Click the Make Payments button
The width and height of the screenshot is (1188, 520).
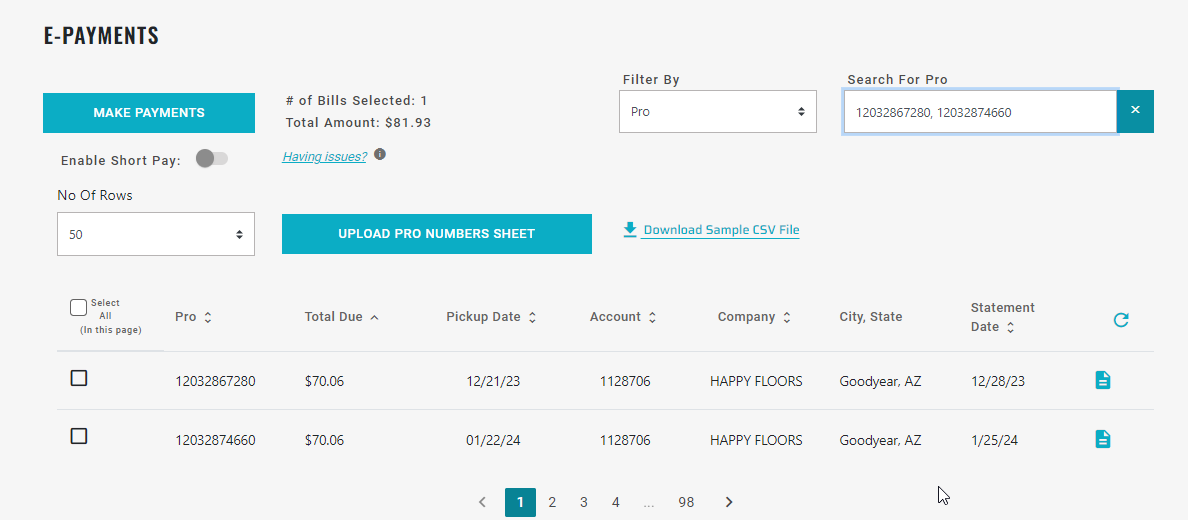[149, 113]
